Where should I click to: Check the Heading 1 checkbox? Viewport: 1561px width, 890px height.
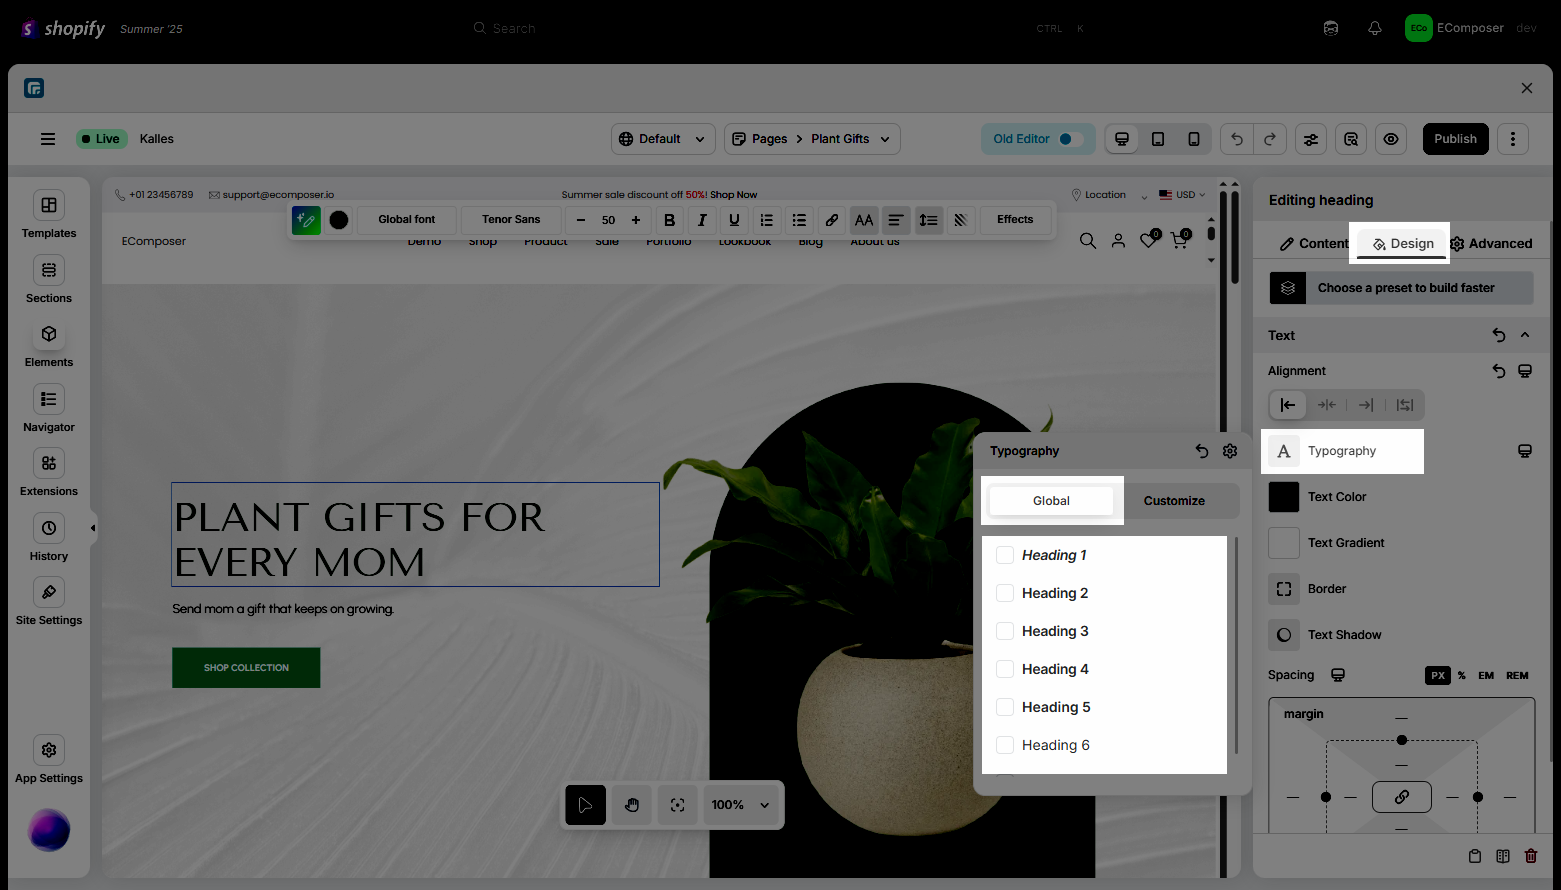click(1005, 555)
